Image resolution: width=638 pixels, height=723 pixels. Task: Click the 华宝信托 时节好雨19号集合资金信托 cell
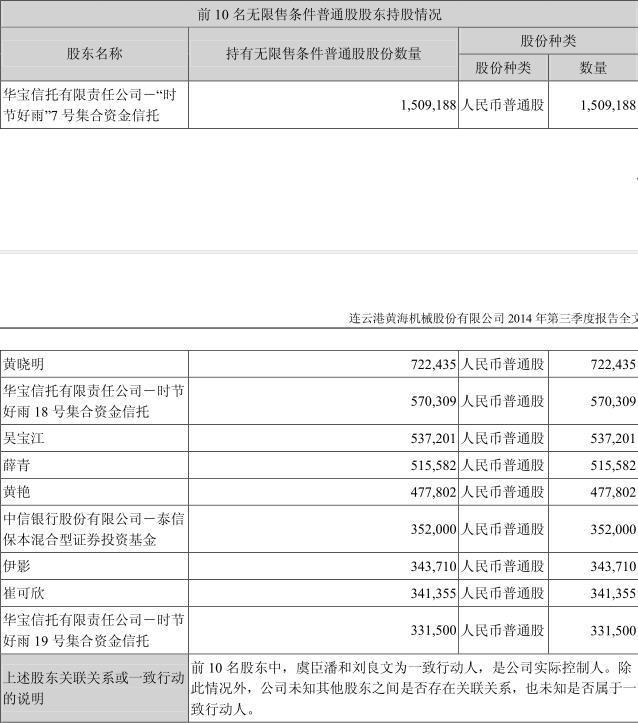point(94,630)
